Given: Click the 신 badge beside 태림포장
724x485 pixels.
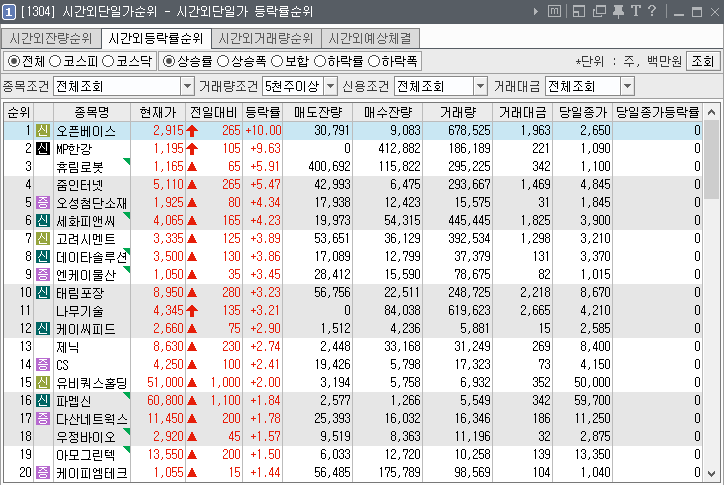Looking at the screenshot, I should pos(43,292).
